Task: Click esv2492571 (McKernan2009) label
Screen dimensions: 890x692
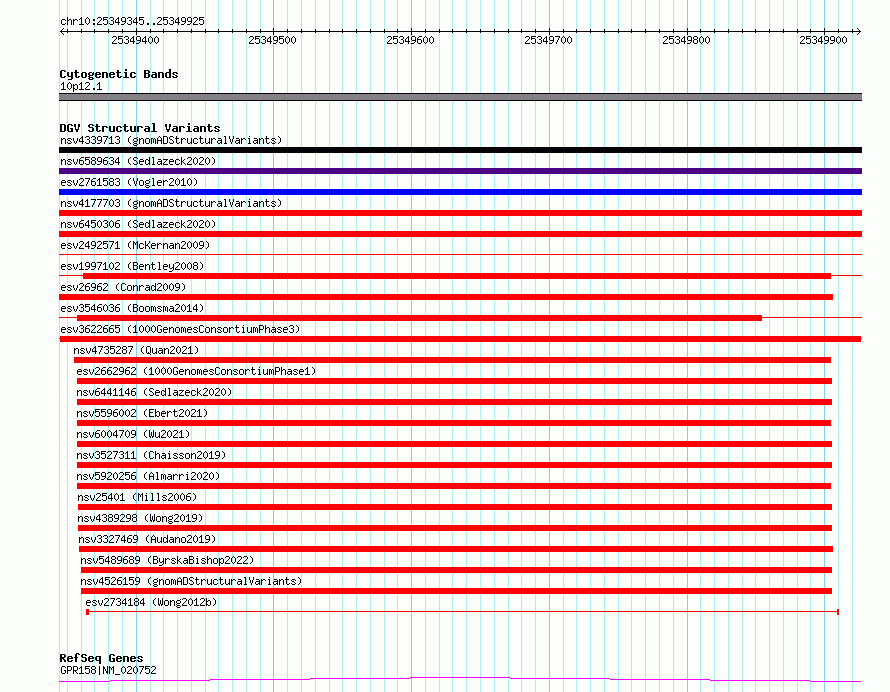Action: pyautogui.click(x=135, y=245)
